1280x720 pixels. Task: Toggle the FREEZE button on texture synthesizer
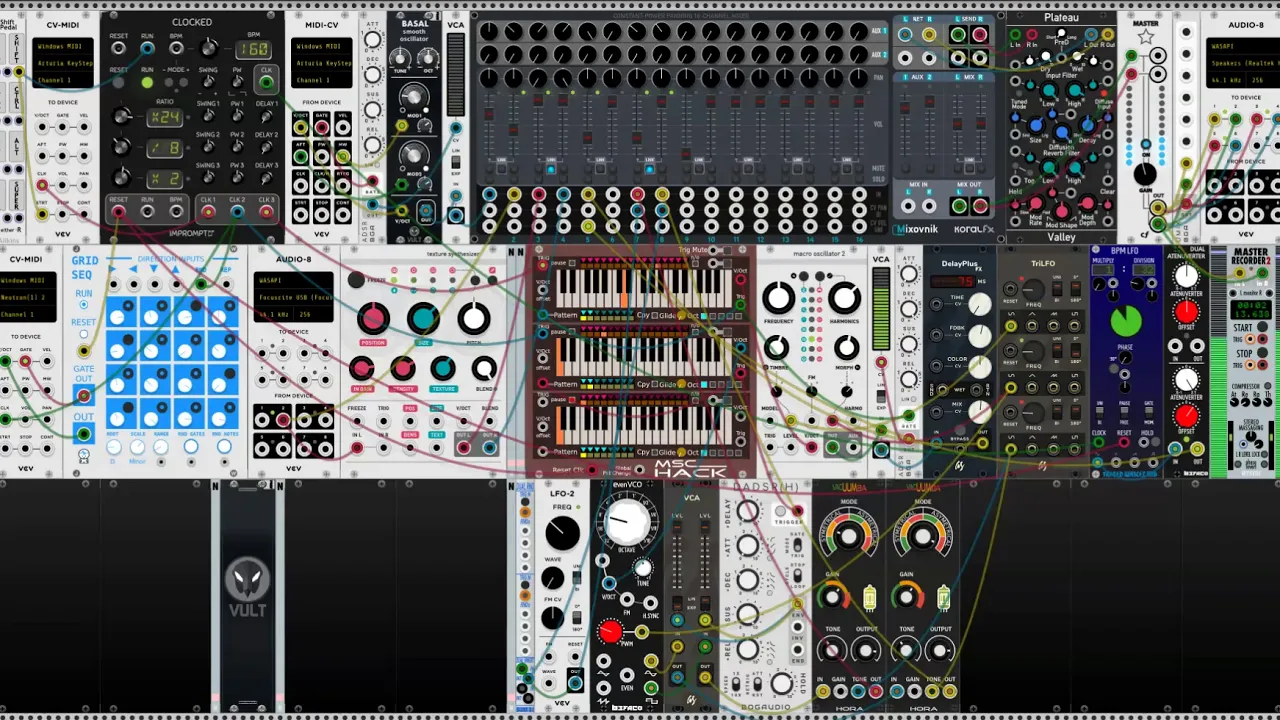point(356,281)
